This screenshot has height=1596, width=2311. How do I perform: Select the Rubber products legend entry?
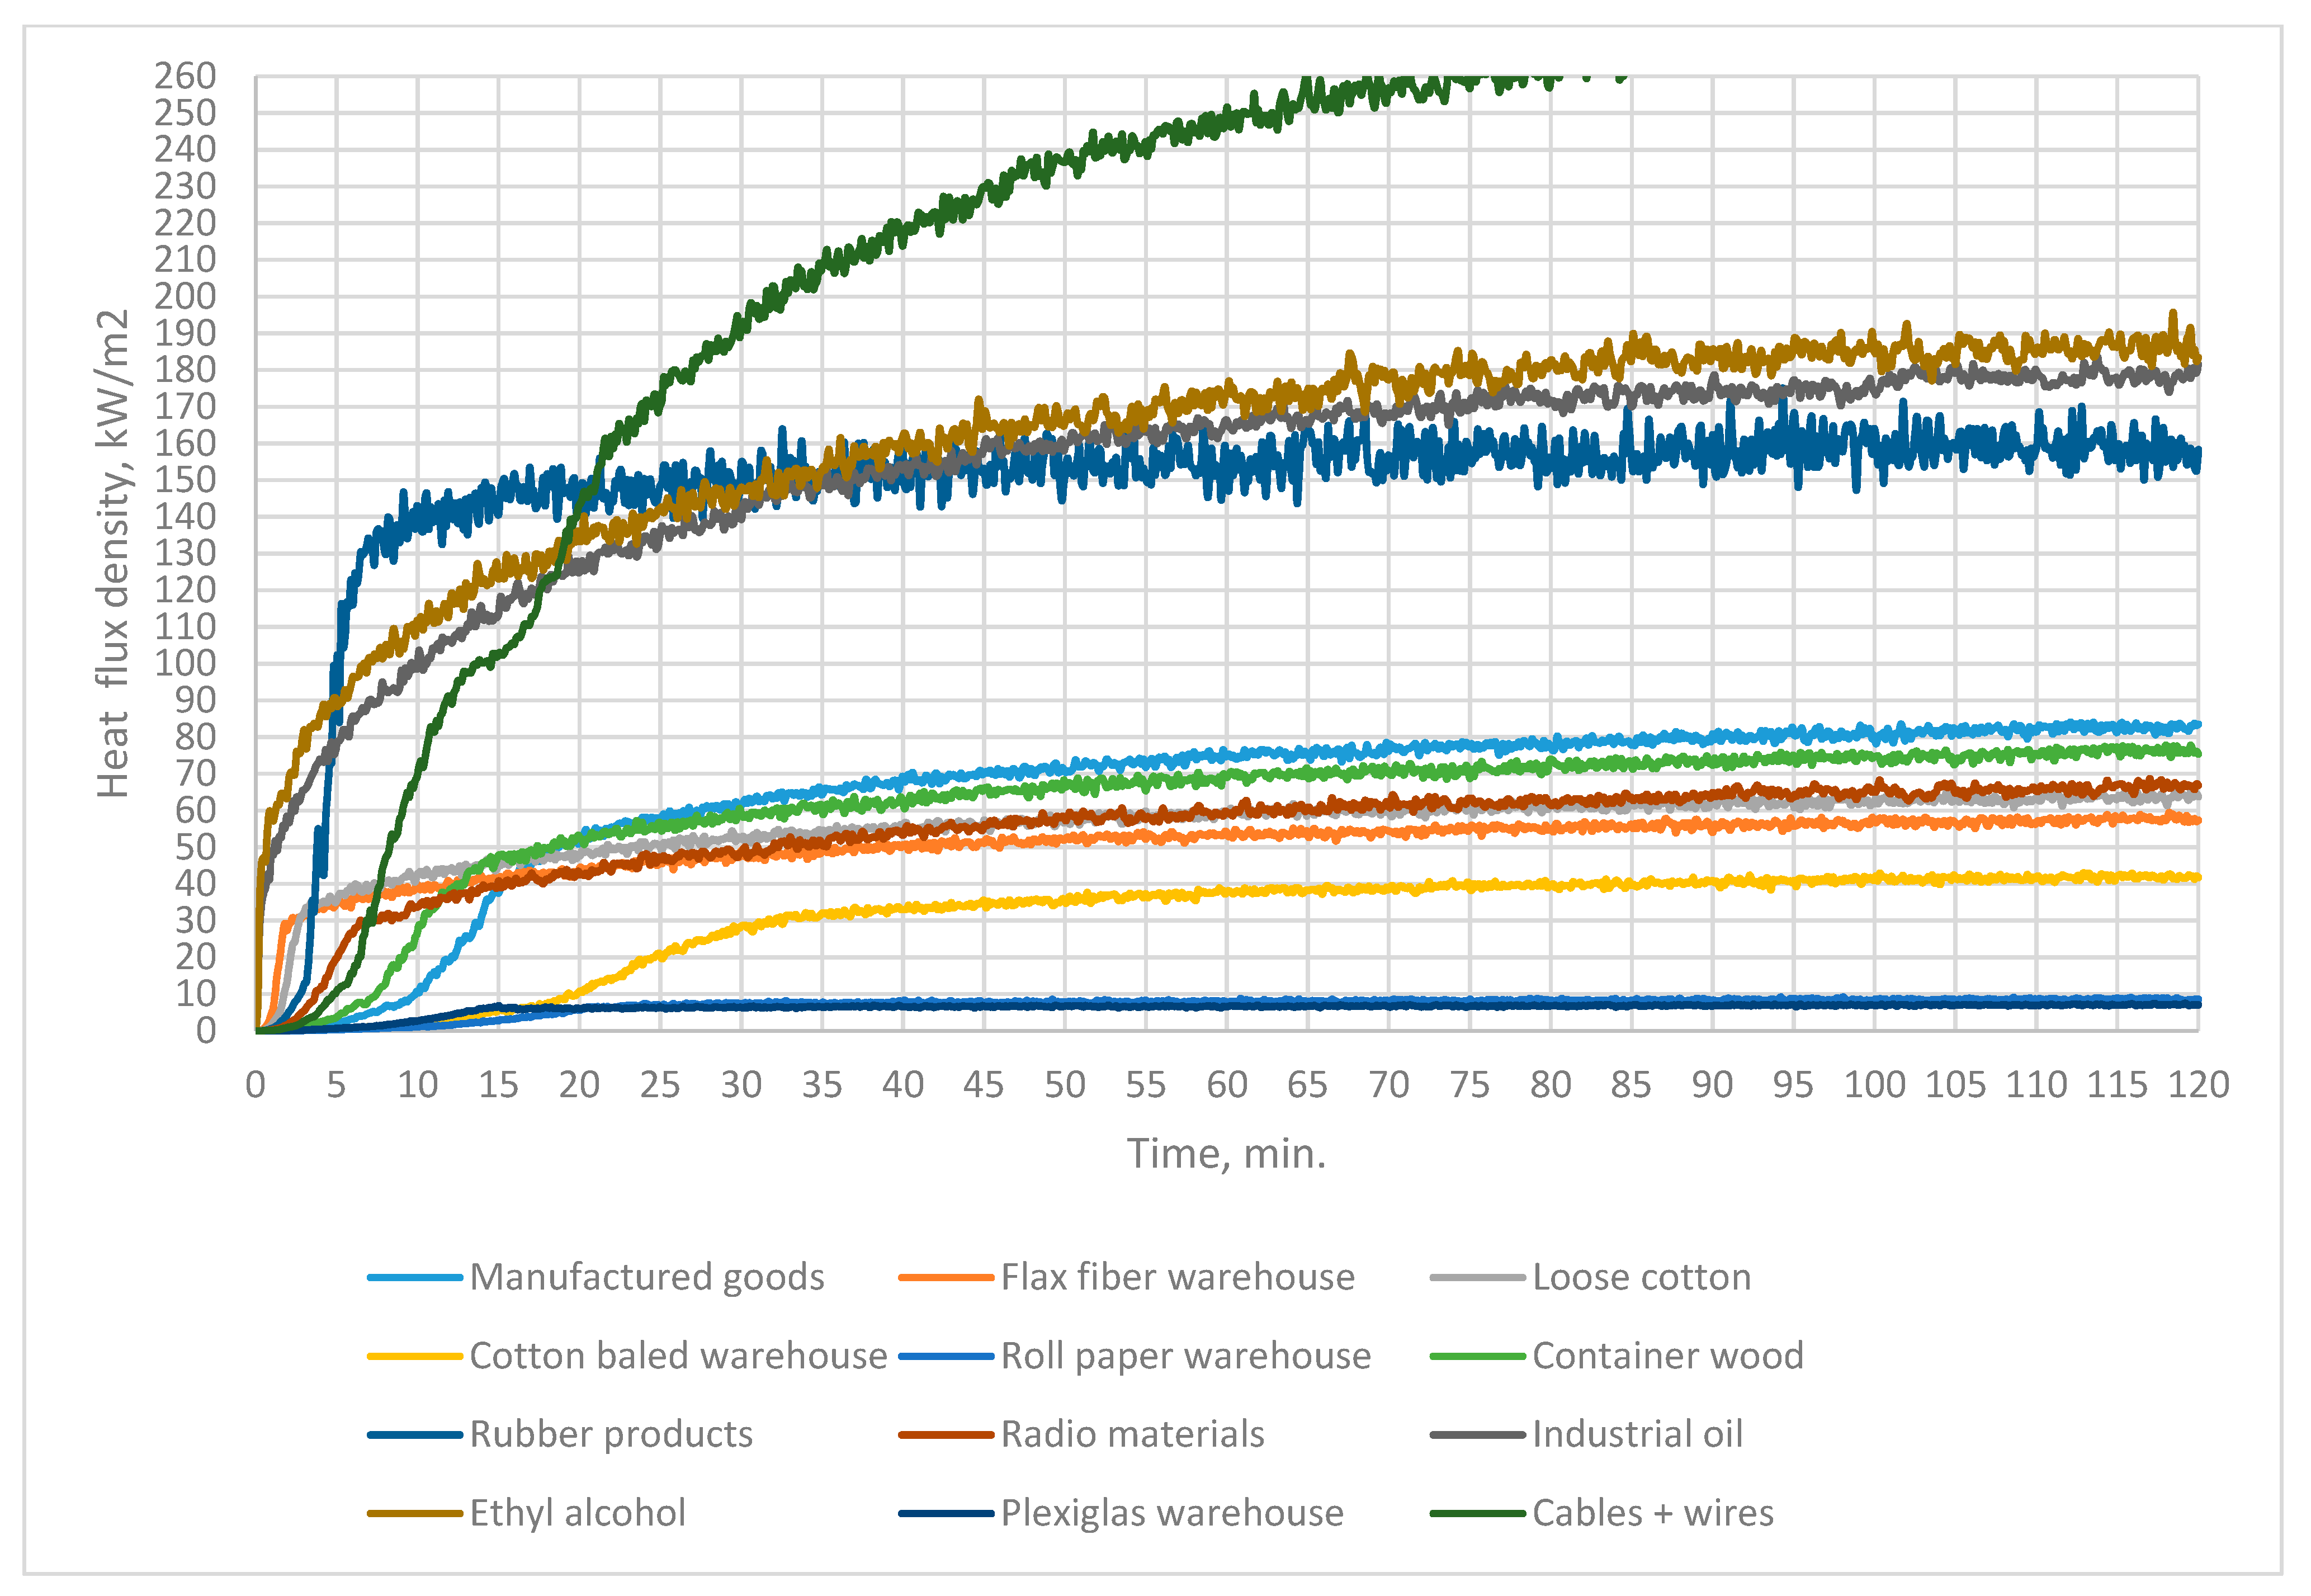pos(611,1434)
